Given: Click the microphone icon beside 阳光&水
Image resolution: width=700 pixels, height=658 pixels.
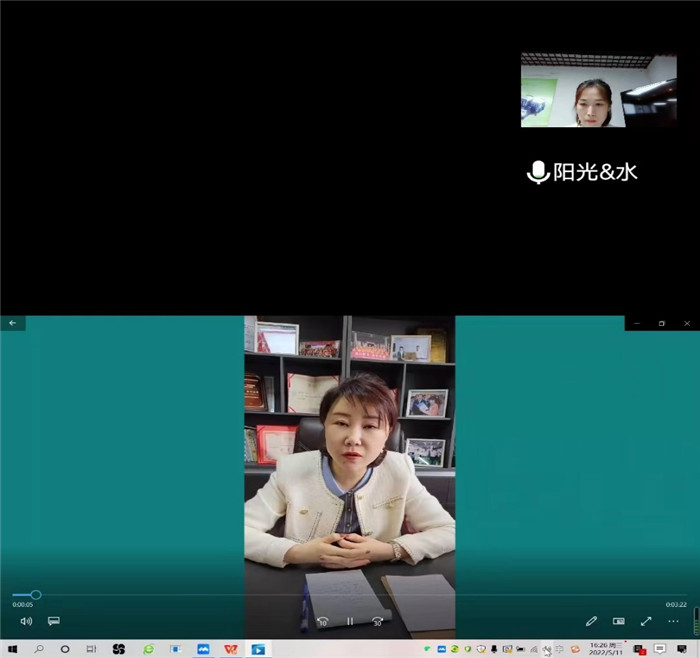Looking at the screenshot, I should pyautogui.click(x=538, y=172).
